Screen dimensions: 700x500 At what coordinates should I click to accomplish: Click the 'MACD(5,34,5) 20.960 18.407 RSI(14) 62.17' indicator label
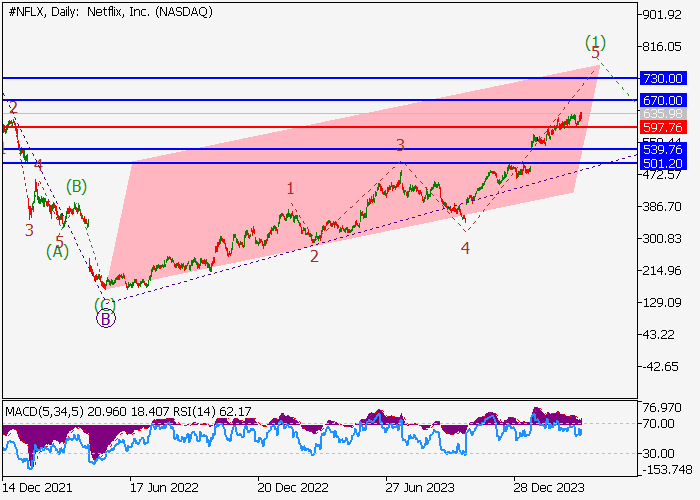pyautogui.click(x=128, y=411)
